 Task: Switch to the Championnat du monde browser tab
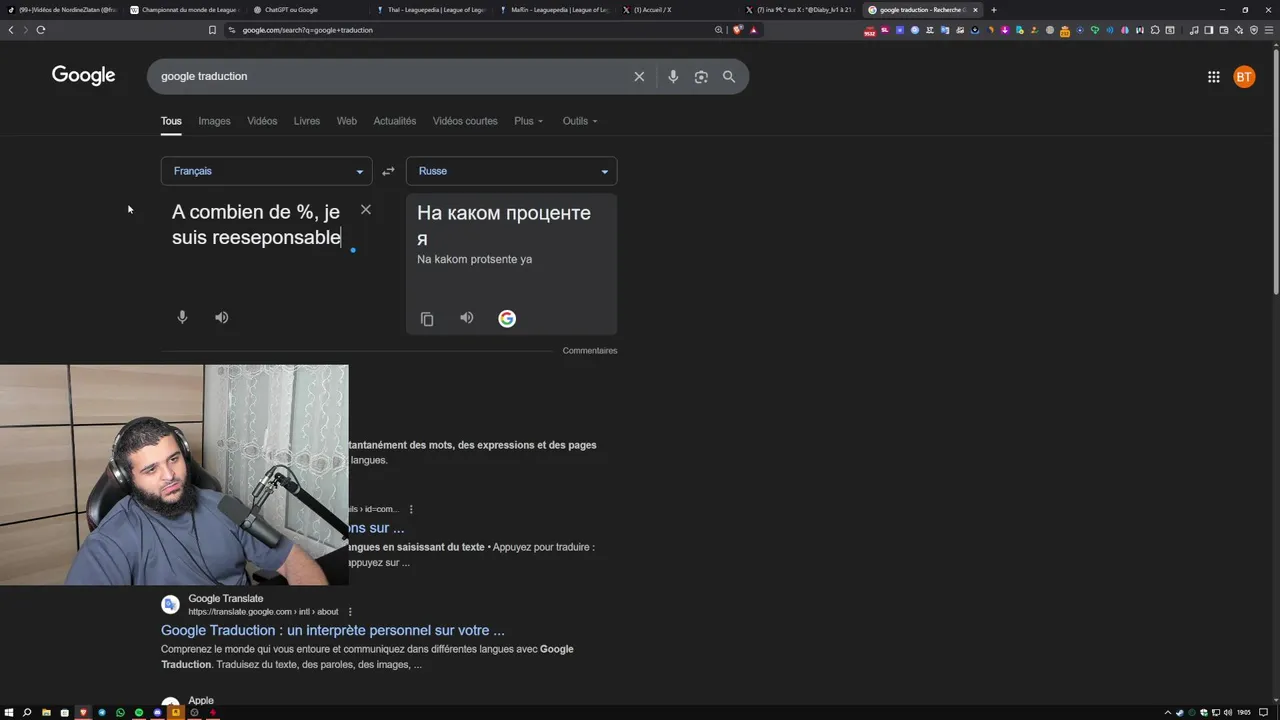185,10
